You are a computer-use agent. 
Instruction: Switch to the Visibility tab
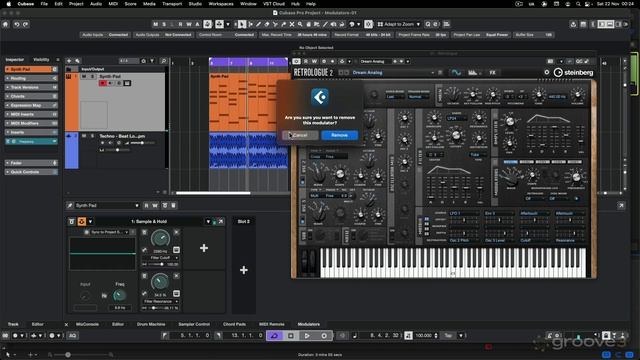tap(41, 60)
